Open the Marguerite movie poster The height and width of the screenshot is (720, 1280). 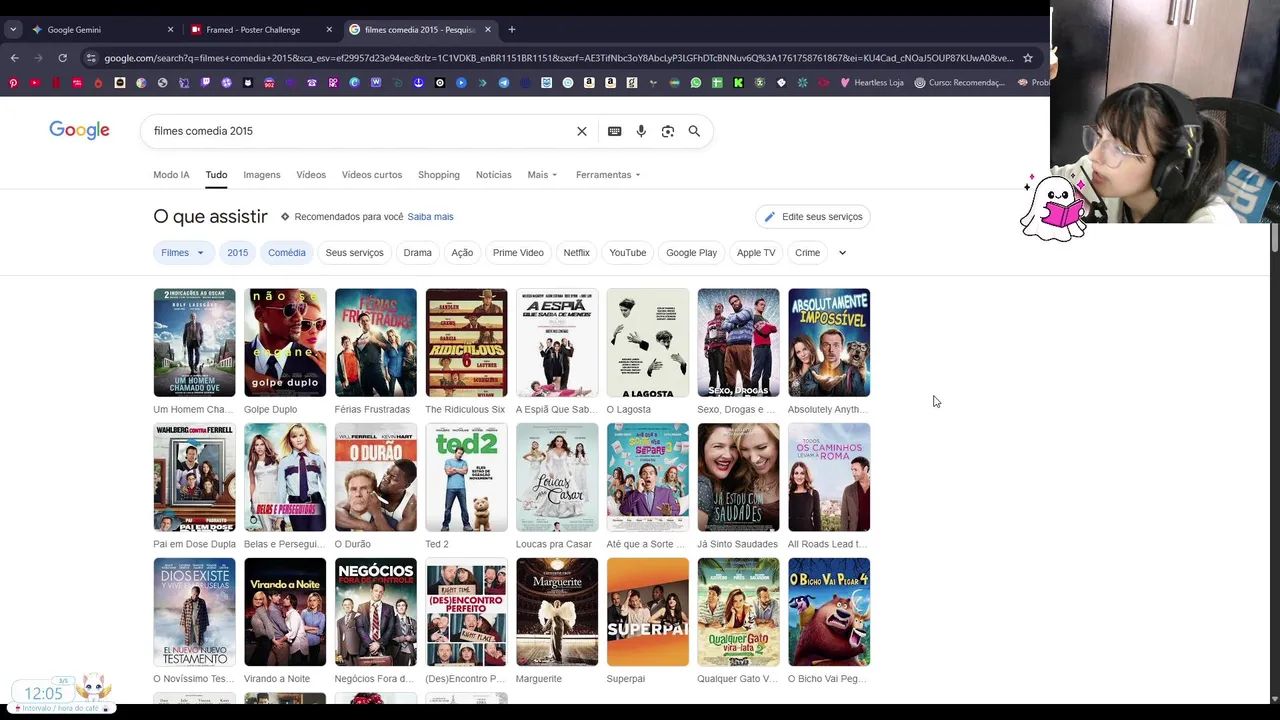[x=557, y=612]
